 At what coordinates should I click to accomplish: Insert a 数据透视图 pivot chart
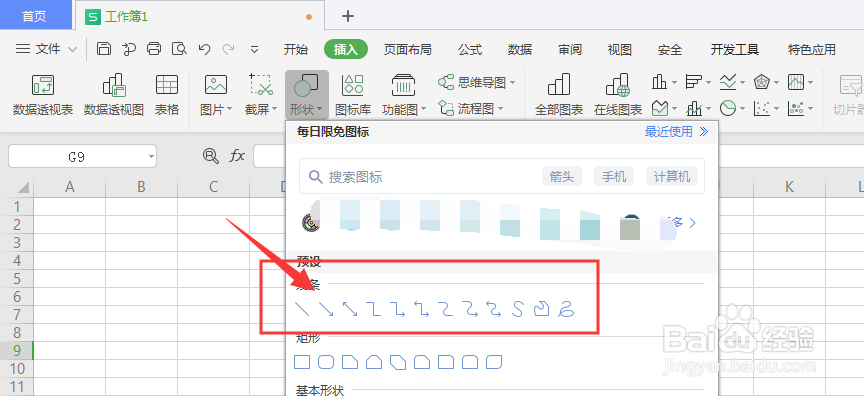114,95
